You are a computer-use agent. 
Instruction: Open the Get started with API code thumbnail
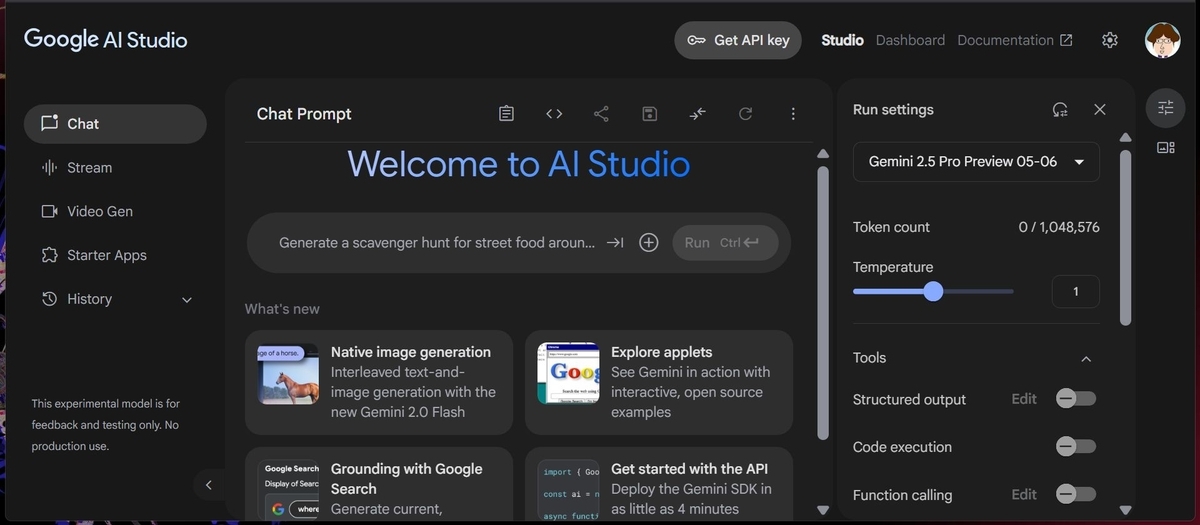tap(568, 489)
